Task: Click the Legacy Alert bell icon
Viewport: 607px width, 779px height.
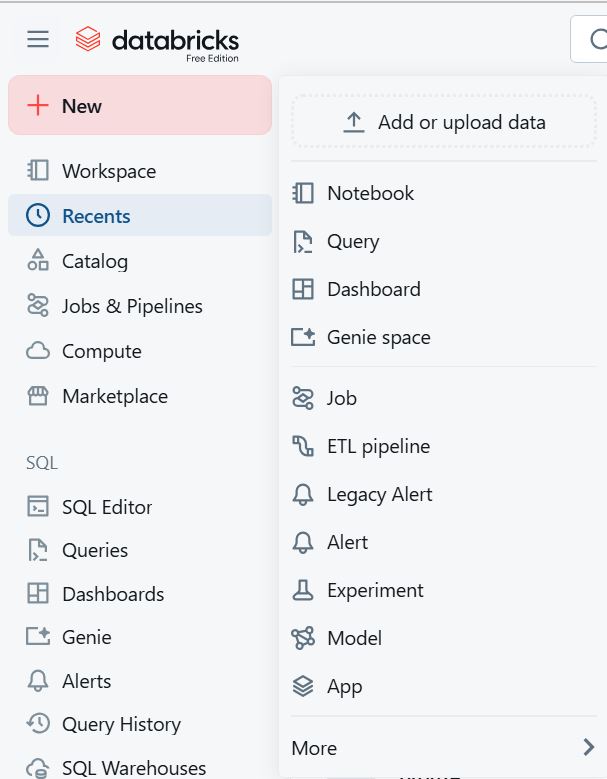Action: (x=303, y=494)
